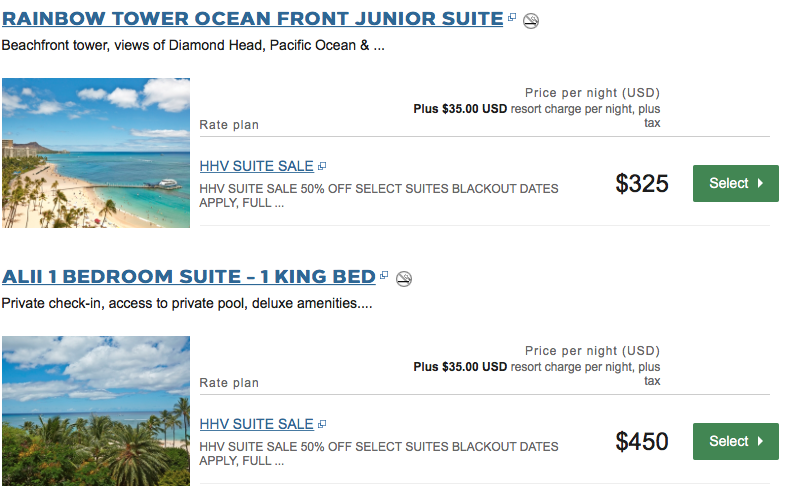
Task: Open HHV Suite Sale rate plan for Alii suite
Action: (256, 424)
